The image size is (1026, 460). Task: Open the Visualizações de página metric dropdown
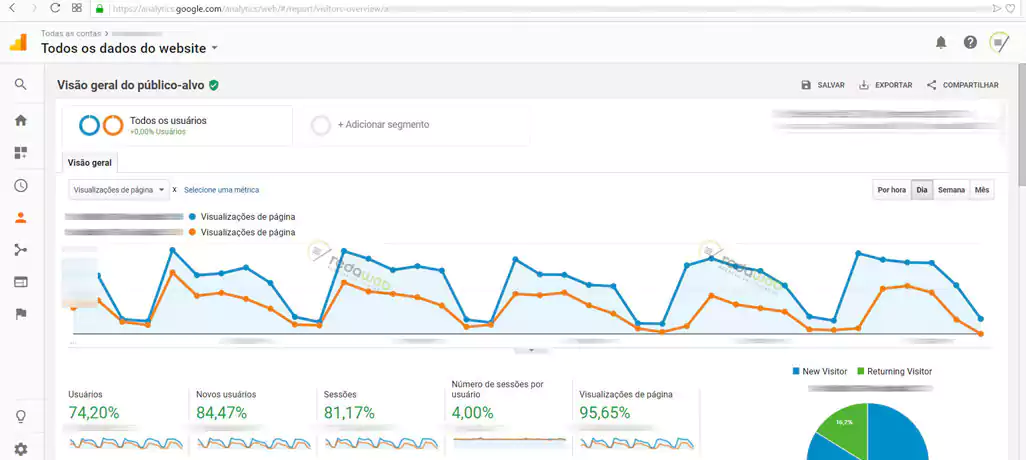click(118, 189)
